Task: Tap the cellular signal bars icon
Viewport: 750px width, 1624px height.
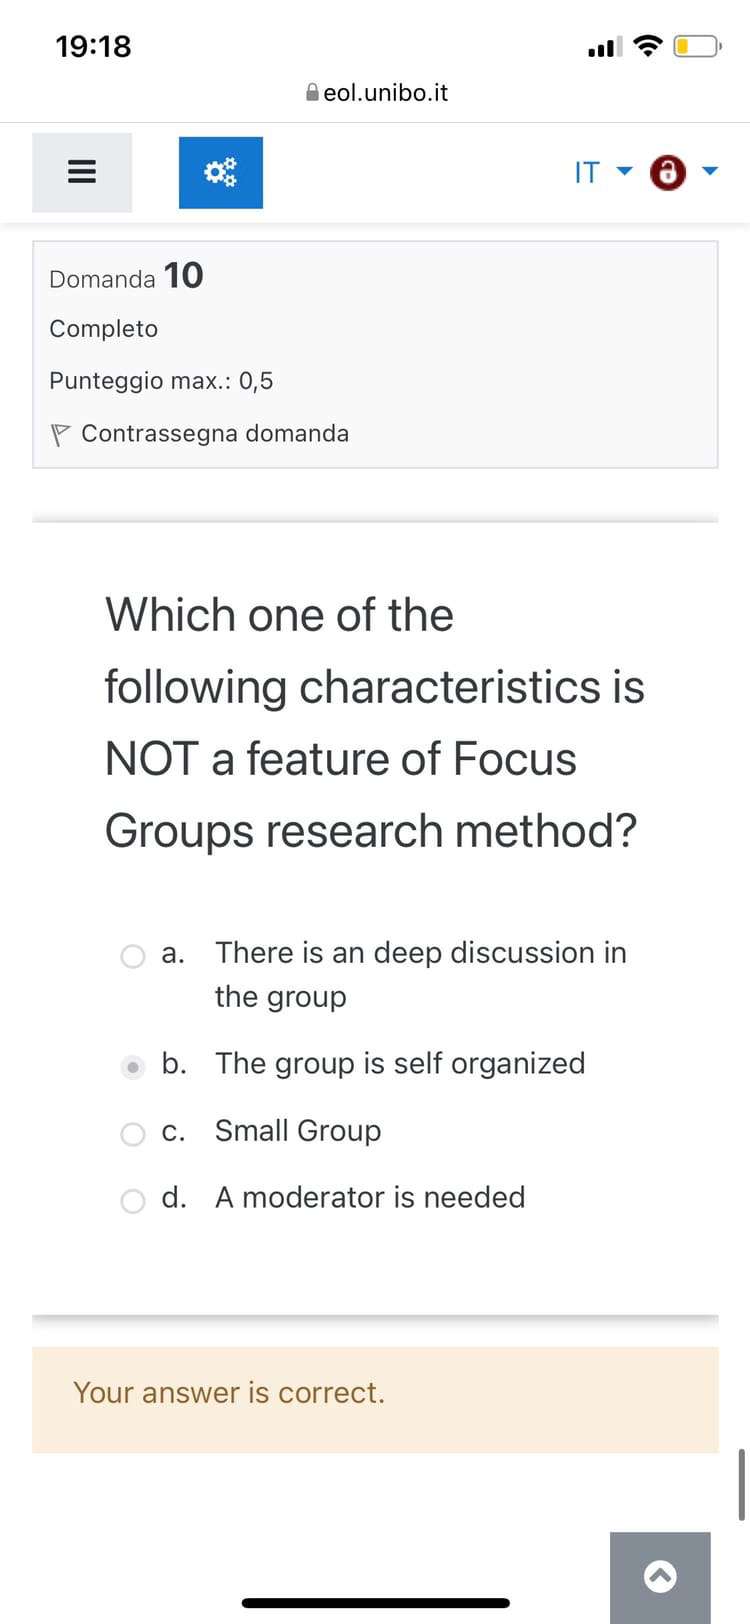Action: (606, 46)
